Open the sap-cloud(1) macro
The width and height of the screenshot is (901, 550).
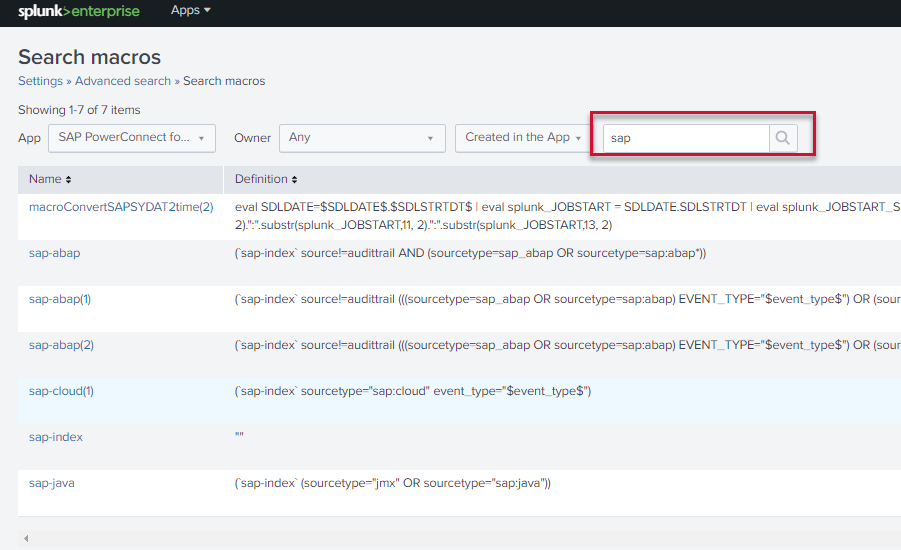click(61, 391)
